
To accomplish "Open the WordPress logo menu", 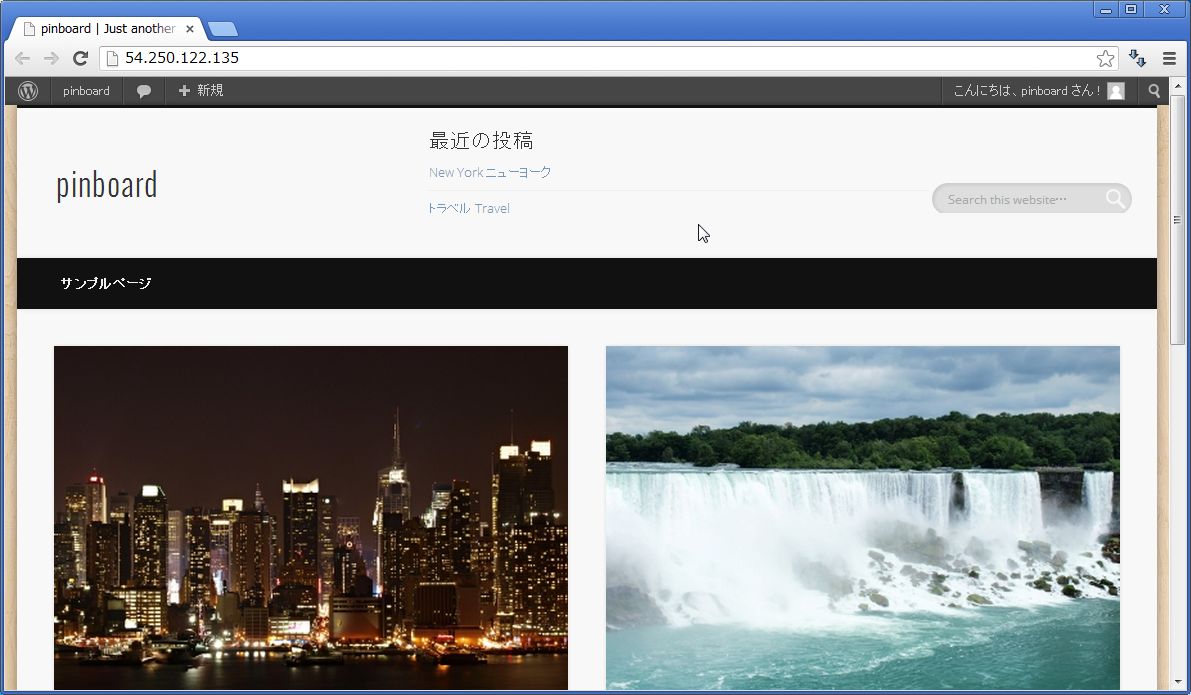I will [28, 91].
